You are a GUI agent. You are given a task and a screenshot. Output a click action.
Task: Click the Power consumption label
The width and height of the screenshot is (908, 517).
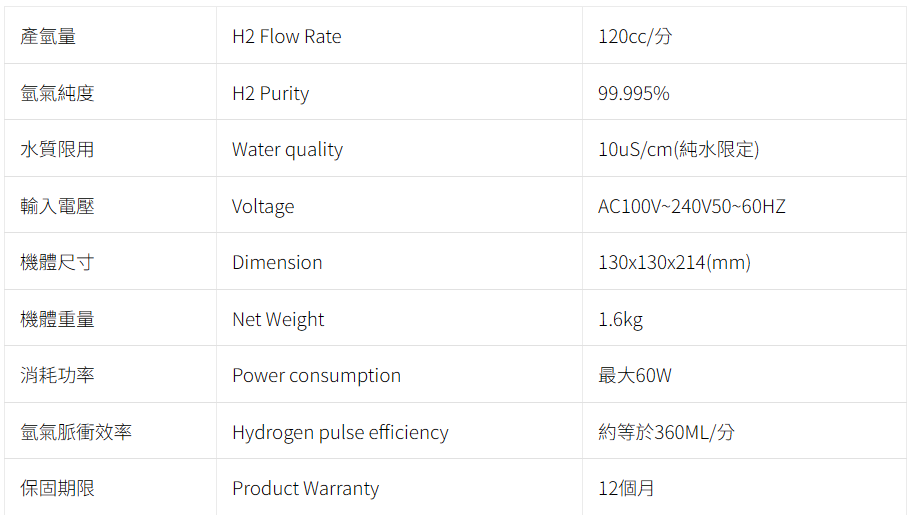(x=316, y=376)
